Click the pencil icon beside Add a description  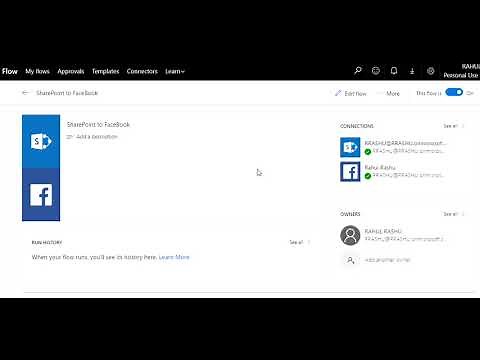tap(69, 137)
